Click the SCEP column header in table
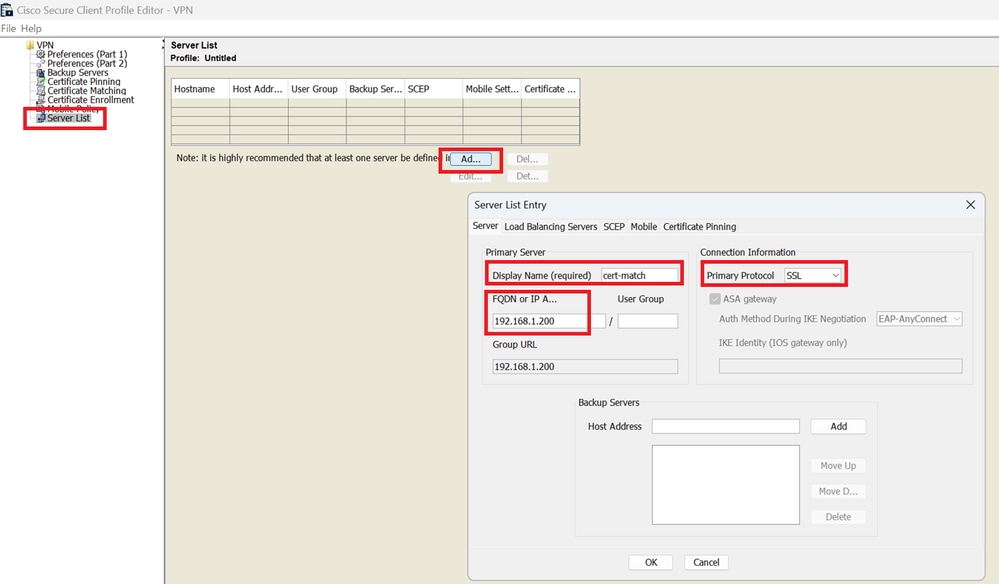Viewport: 999px width, 584px height. pos(433,89)
